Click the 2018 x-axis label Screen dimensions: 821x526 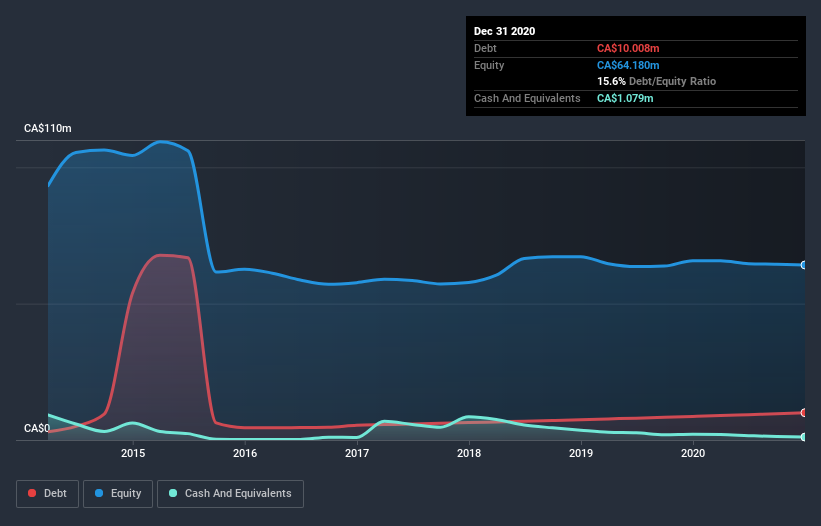[x=469, y=453]
